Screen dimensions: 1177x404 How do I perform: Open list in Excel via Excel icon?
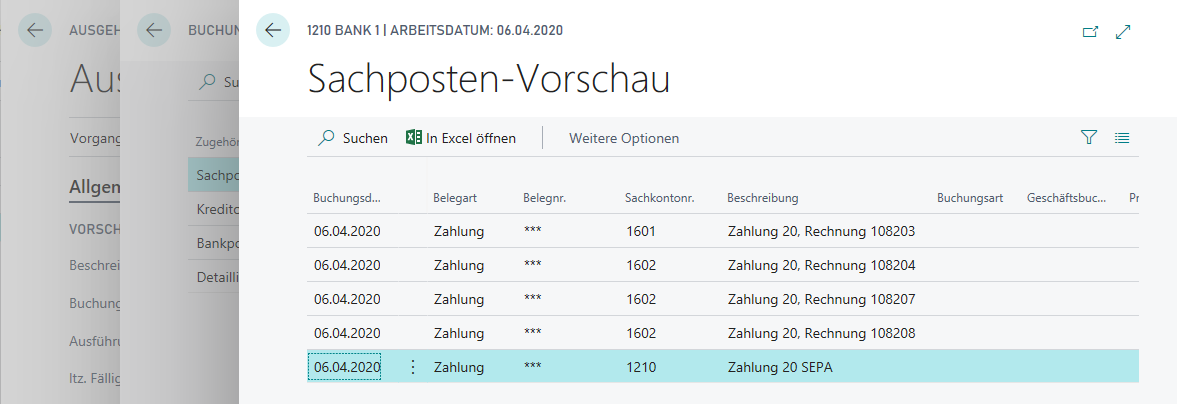(x=413, y=138)
